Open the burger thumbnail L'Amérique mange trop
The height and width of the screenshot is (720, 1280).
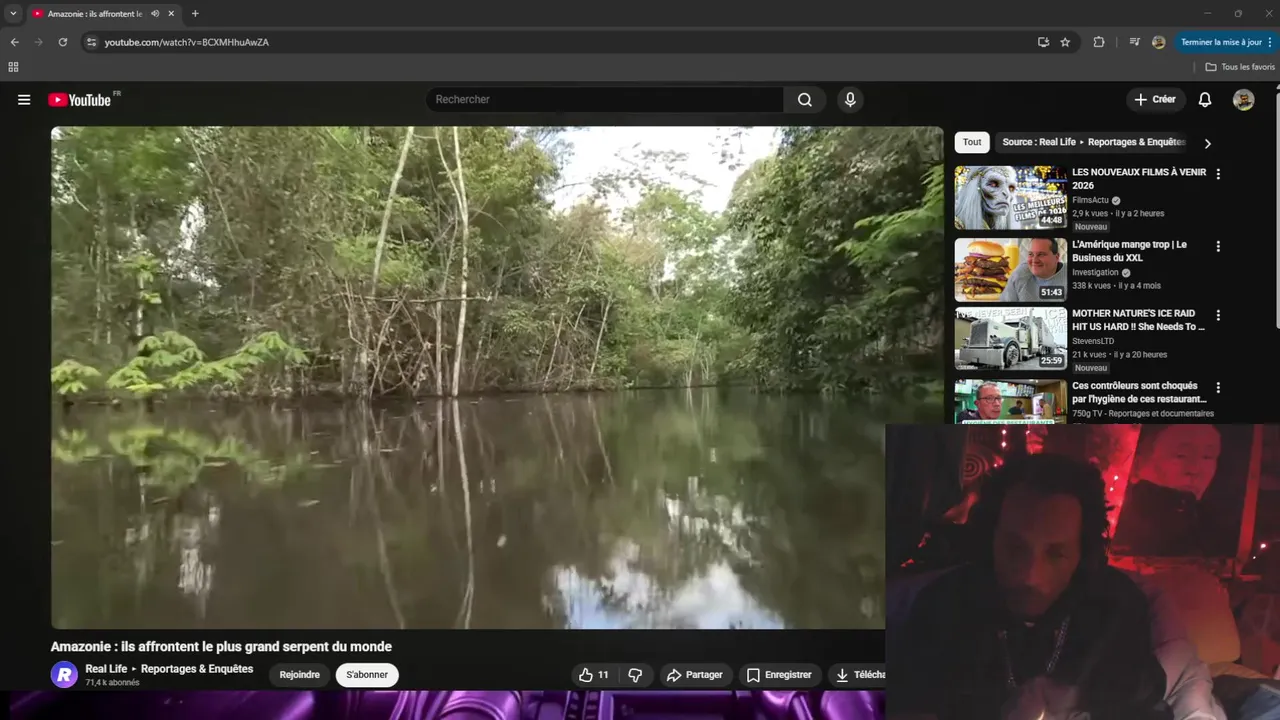pyautogui.click(x=1010, y=270)
